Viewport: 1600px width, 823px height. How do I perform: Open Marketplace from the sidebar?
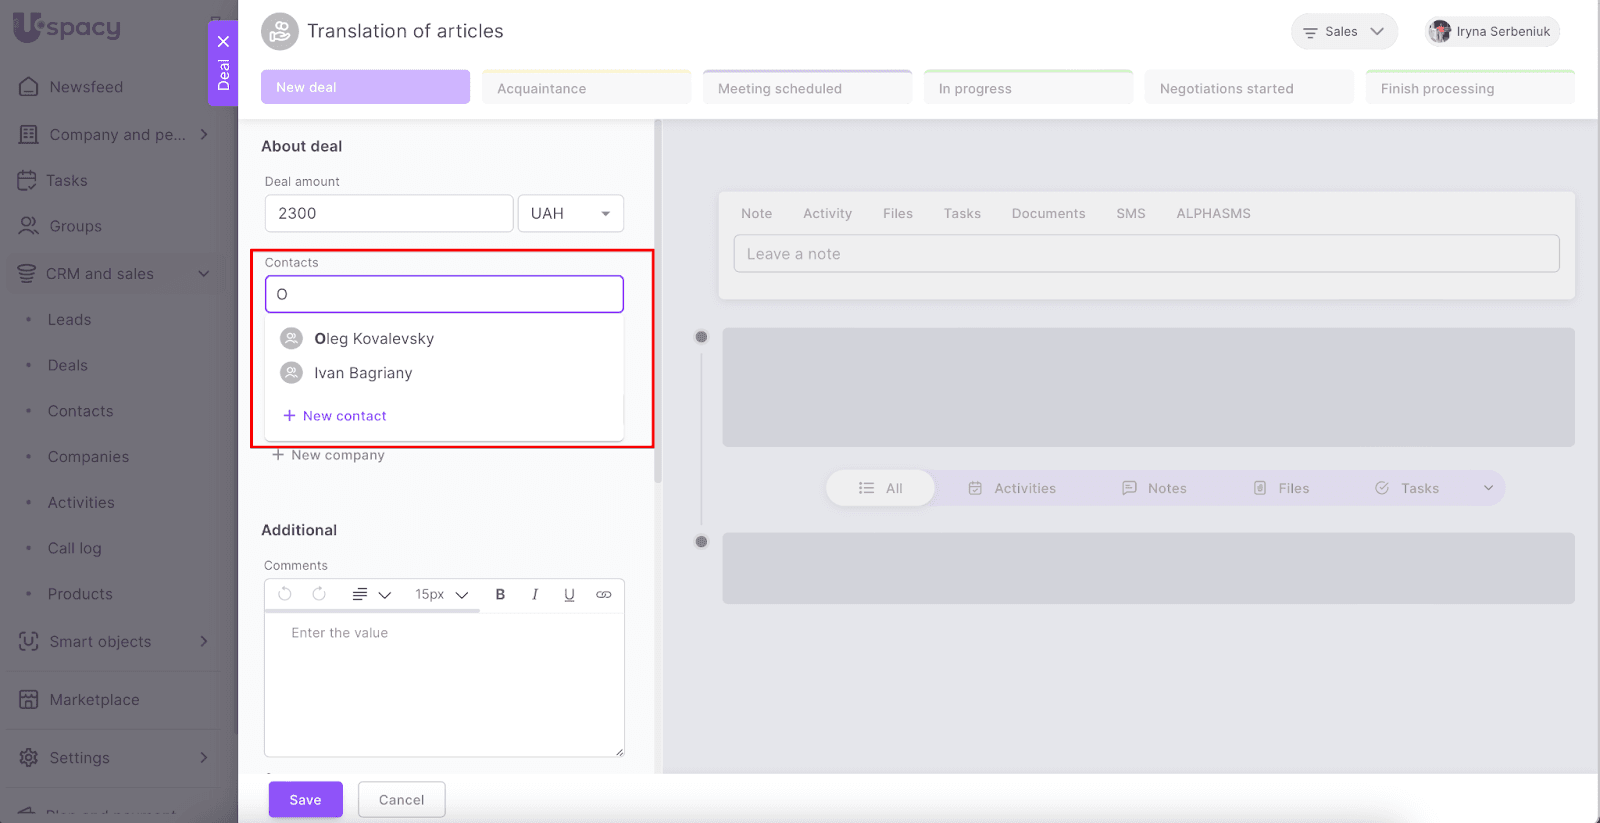[x=94, y=700]
